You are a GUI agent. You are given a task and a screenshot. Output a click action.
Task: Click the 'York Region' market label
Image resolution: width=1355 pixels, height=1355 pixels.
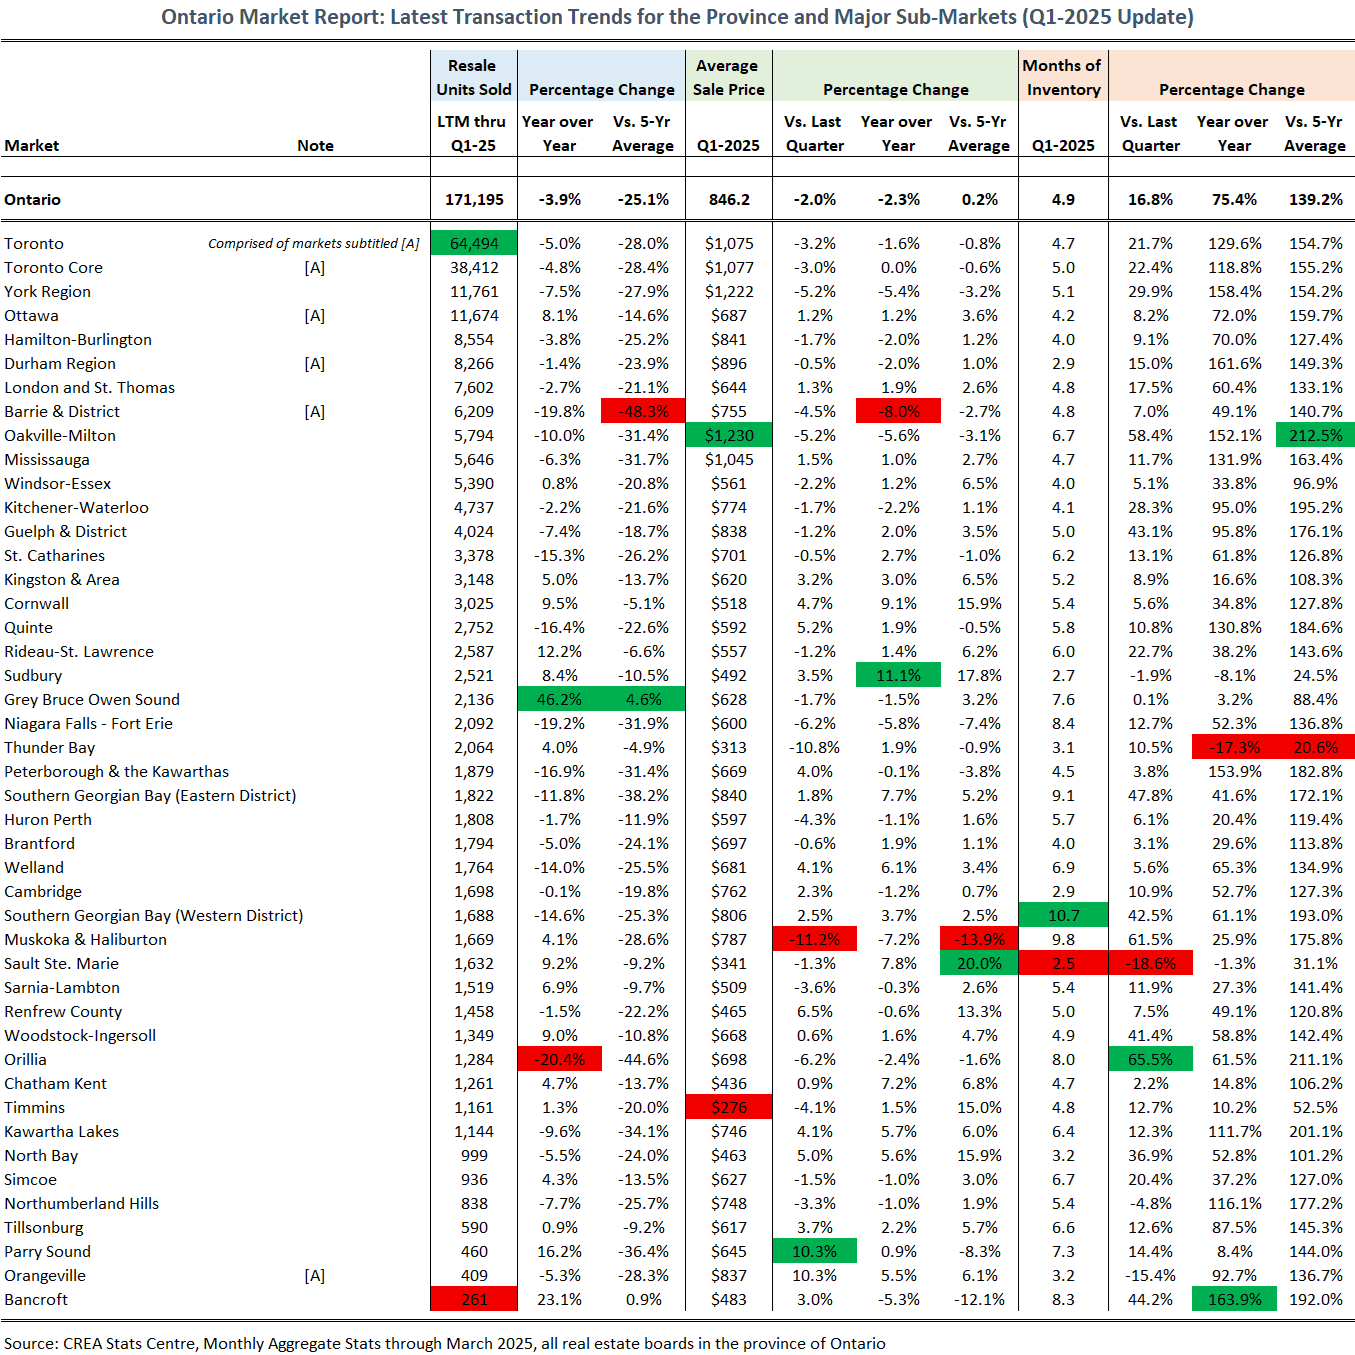click(47, 292)
